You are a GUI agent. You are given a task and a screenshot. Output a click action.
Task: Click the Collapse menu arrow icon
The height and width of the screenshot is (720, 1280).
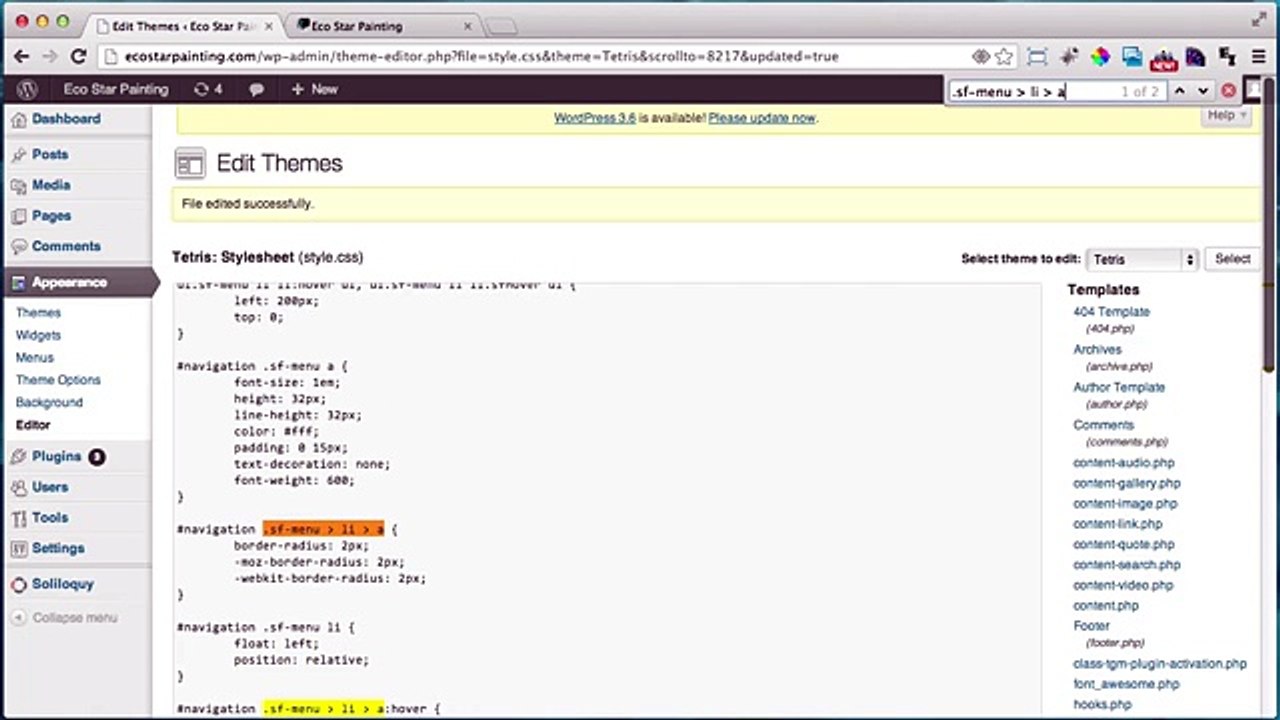point(19,618)
